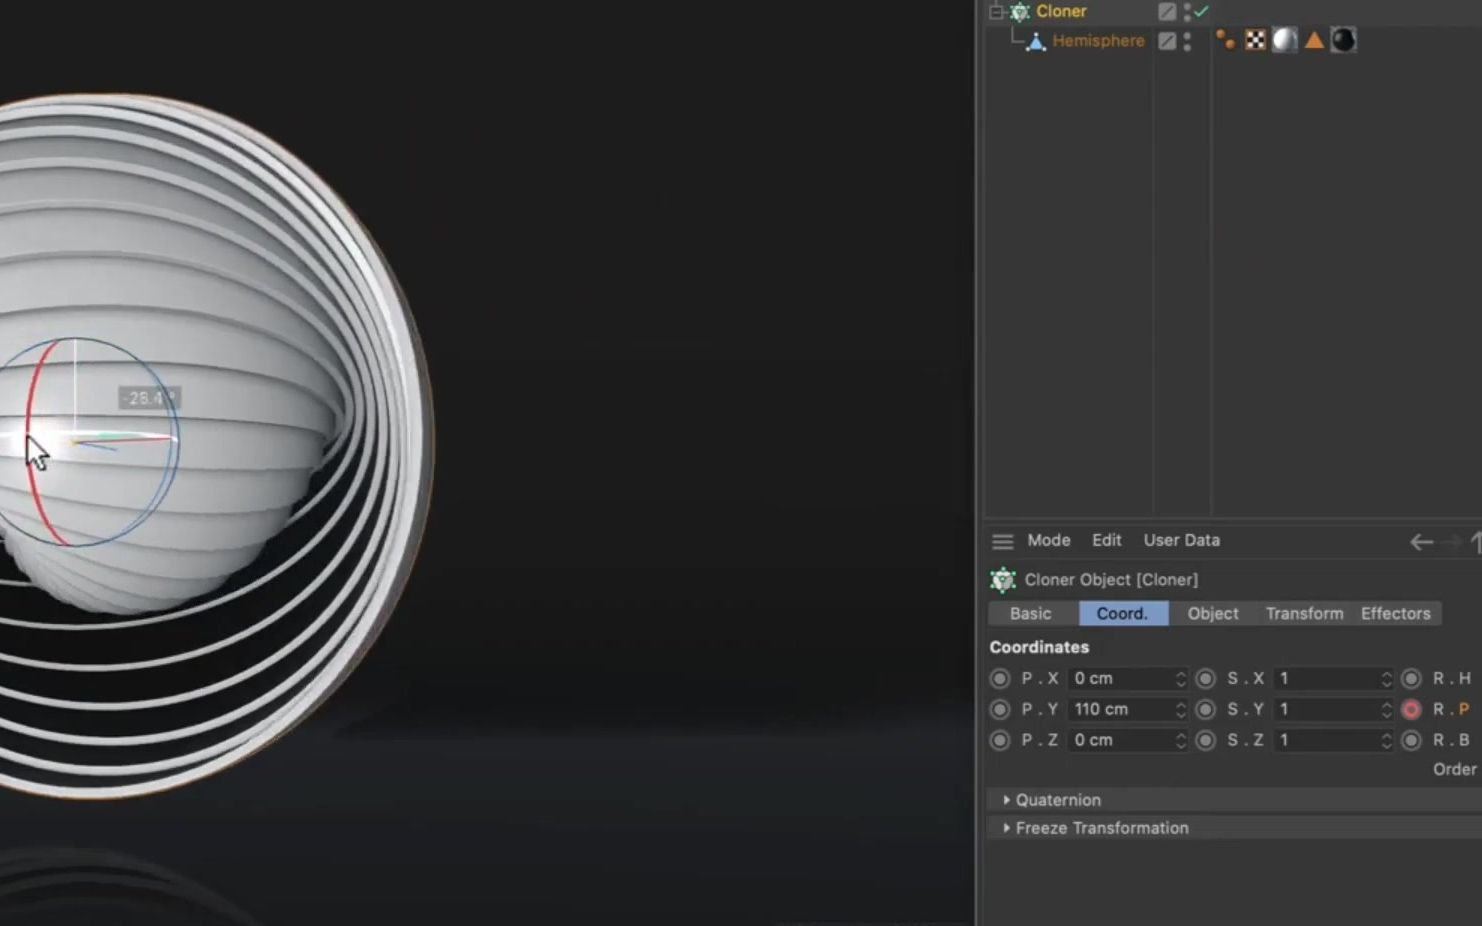The height and width of the screenshot is (926, 1482).
Task: Click the Hemisphere object's blue cone icon
Action: pyautogui.click(x=1036, y=40)
